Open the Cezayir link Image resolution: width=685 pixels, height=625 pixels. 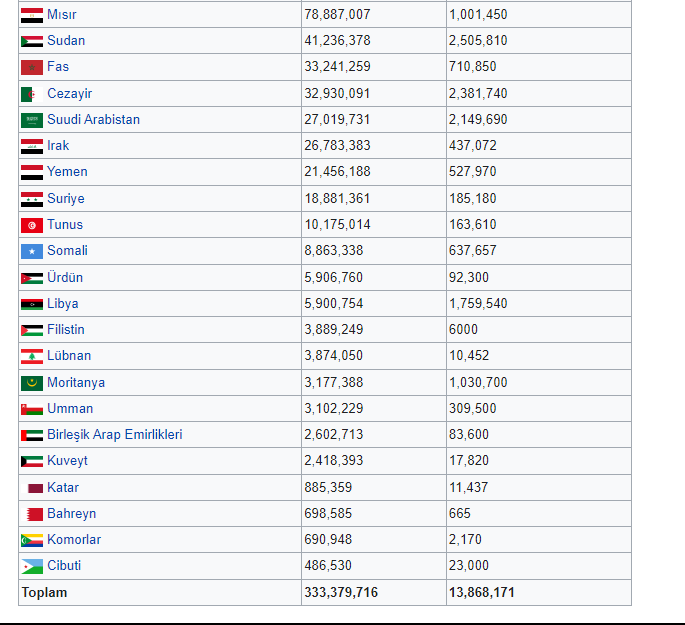69,93
